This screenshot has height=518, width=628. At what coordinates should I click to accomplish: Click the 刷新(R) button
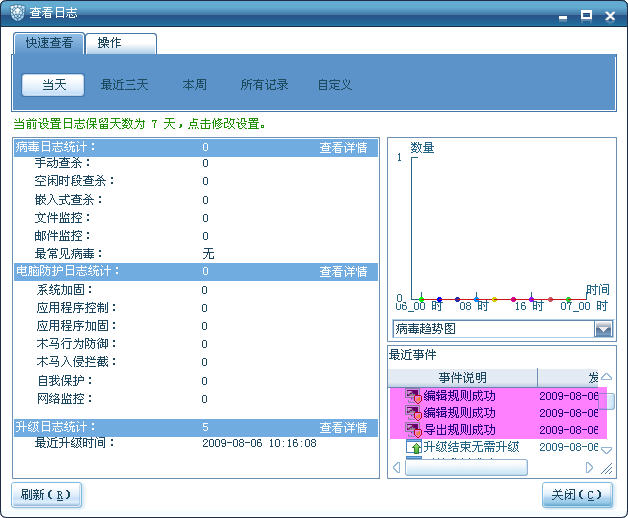click(46, 495)
